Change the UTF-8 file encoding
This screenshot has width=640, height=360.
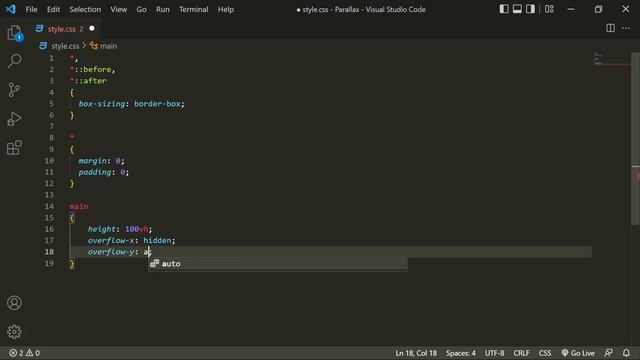point(494,353)
